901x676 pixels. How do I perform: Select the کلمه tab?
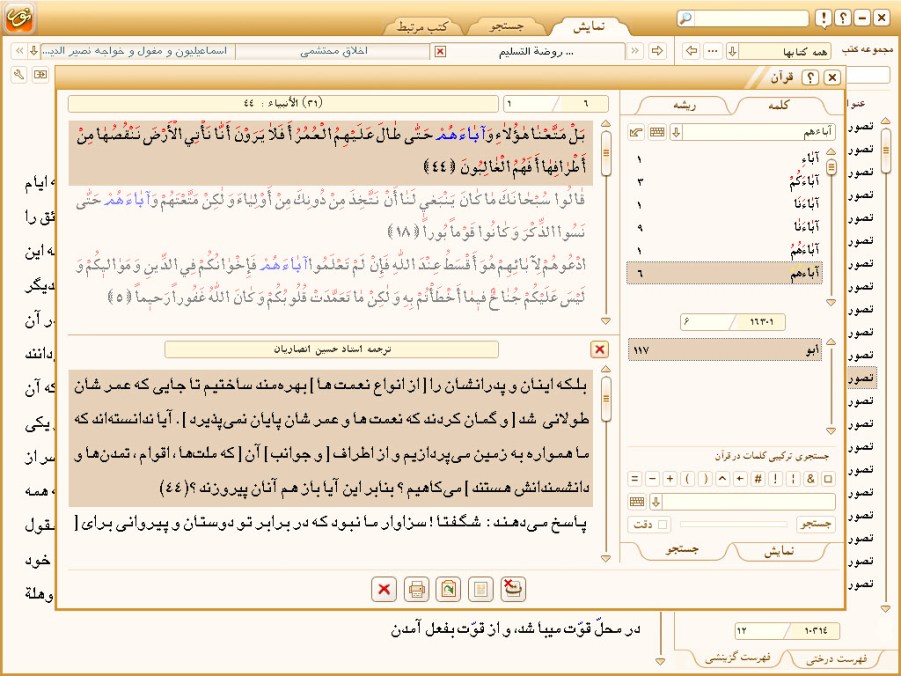click(779, 106)
